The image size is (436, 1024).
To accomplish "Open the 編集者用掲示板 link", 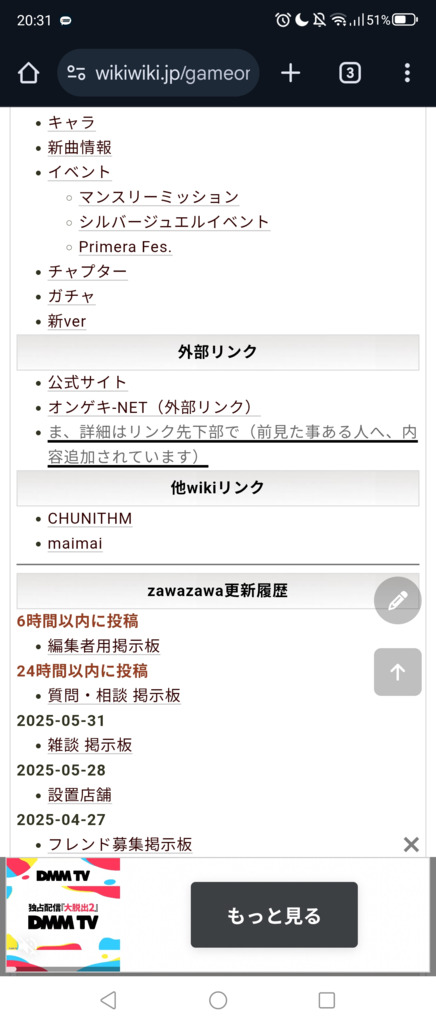I will [x=104, y=646].
